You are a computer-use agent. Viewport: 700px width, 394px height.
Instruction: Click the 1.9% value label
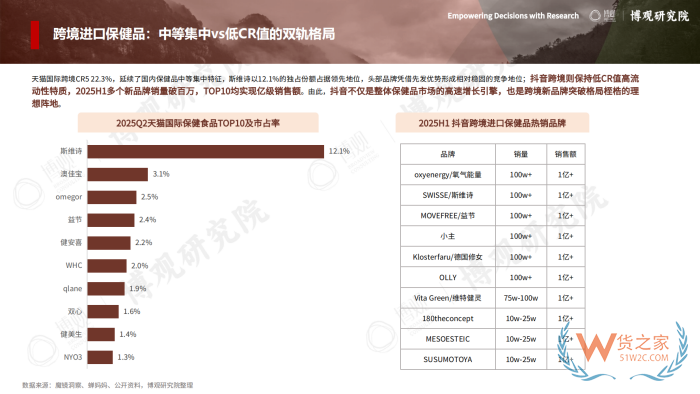[x=138, y=289]
